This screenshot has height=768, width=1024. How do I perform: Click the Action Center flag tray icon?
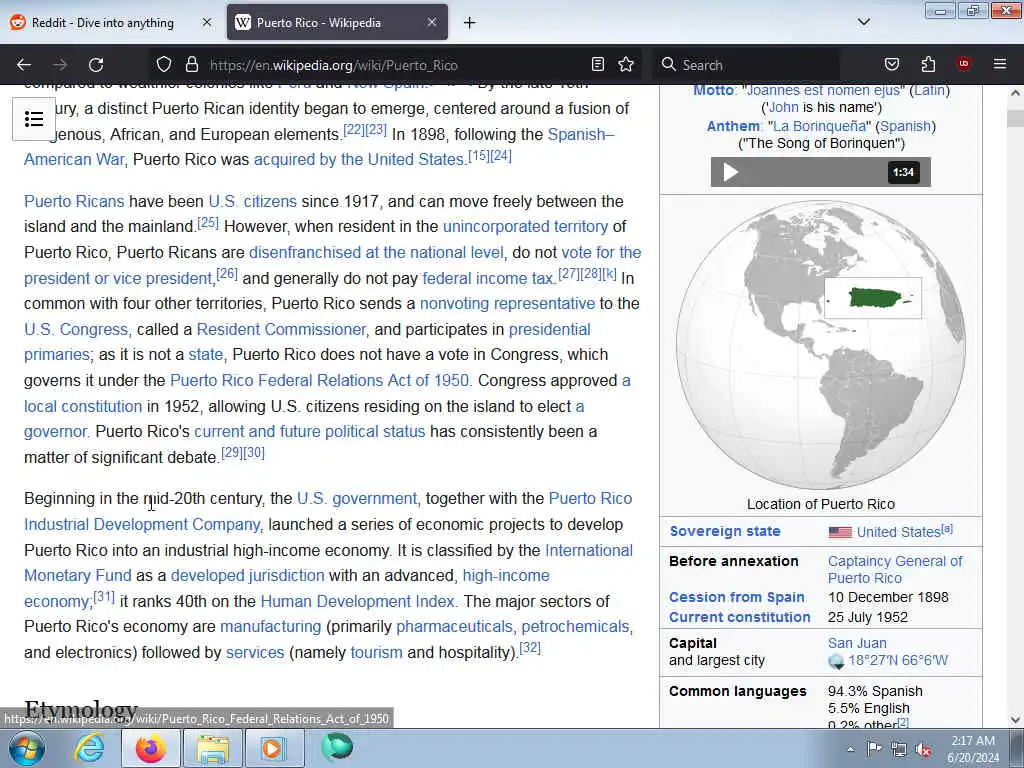[x=874, y=749]
